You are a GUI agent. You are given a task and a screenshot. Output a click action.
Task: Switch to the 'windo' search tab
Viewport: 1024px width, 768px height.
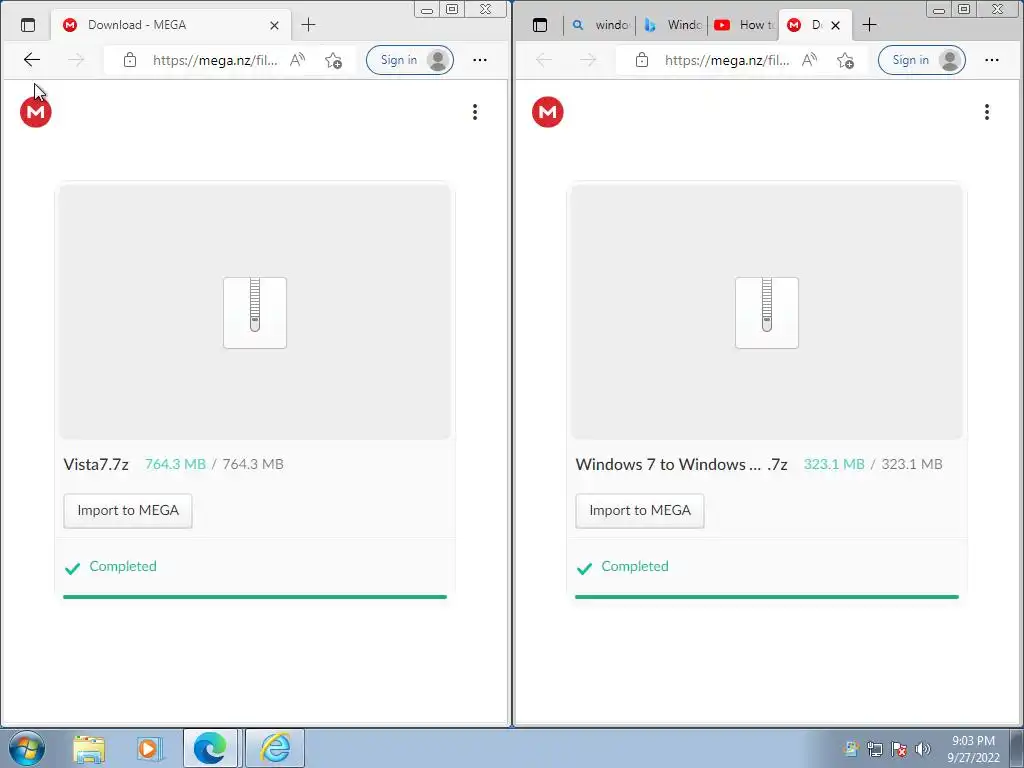coord(600,25)
